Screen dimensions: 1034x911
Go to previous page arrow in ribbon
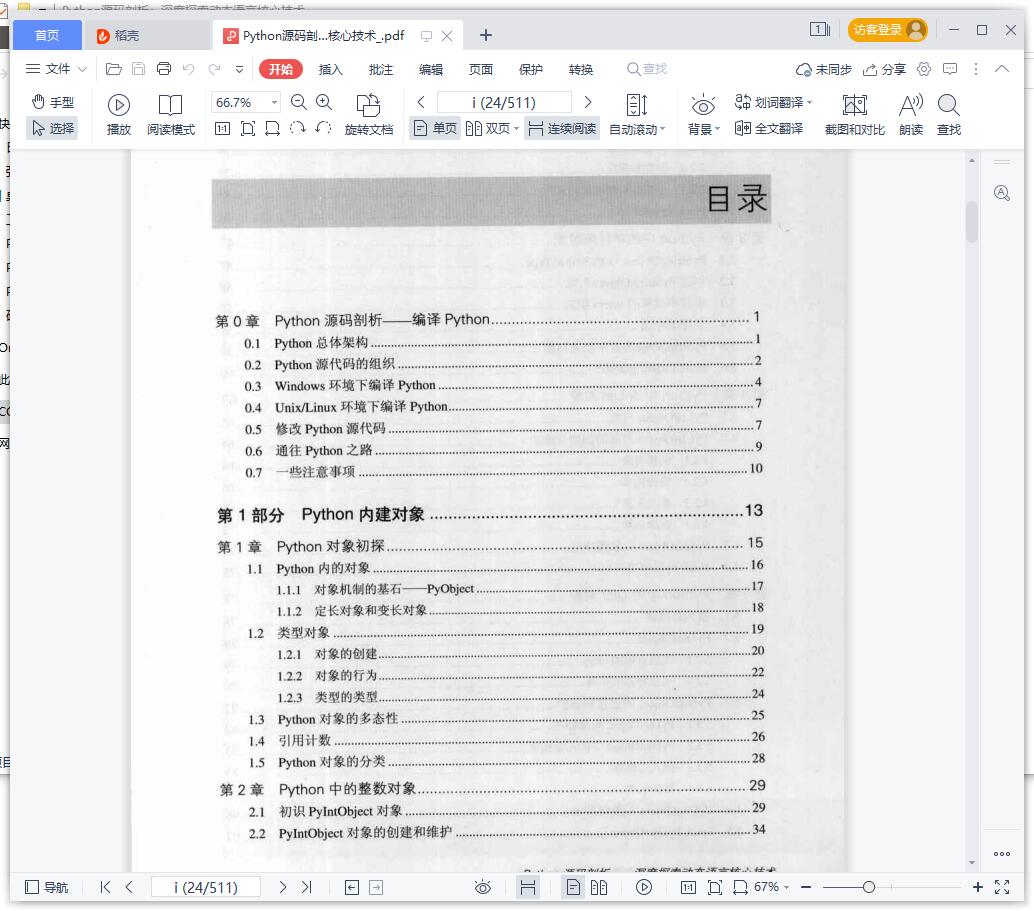click(x=421, y=102)
